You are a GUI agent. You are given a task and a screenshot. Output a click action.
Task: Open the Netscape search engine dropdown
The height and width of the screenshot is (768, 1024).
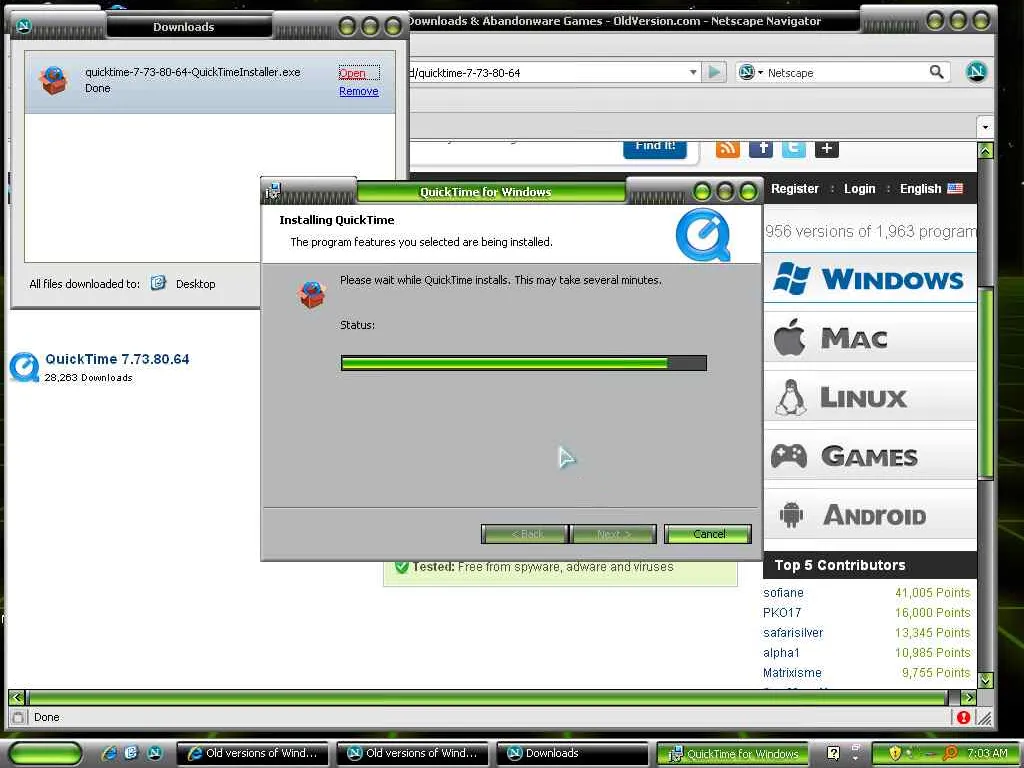(750, 72)
